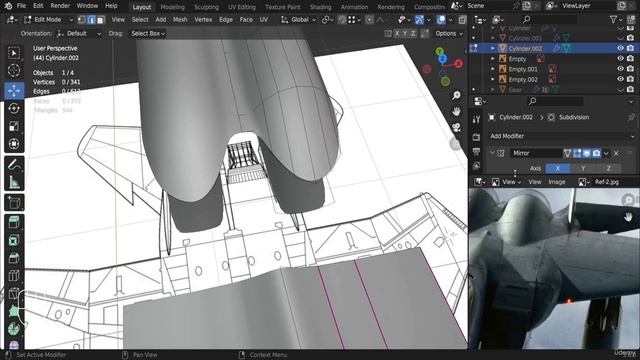The width and height of the screenshot is (640, 360).
Task: Activate the Cursor tool
Action: [x=14, y=71]
